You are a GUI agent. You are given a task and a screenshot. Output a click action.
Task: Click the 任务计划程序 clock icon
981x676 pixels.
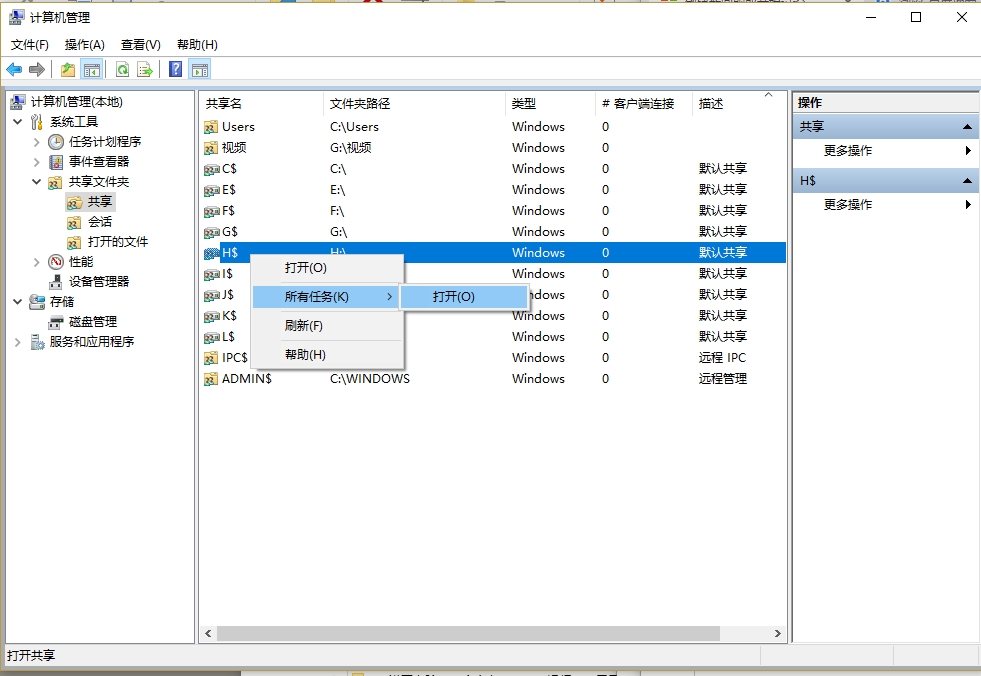56,141
